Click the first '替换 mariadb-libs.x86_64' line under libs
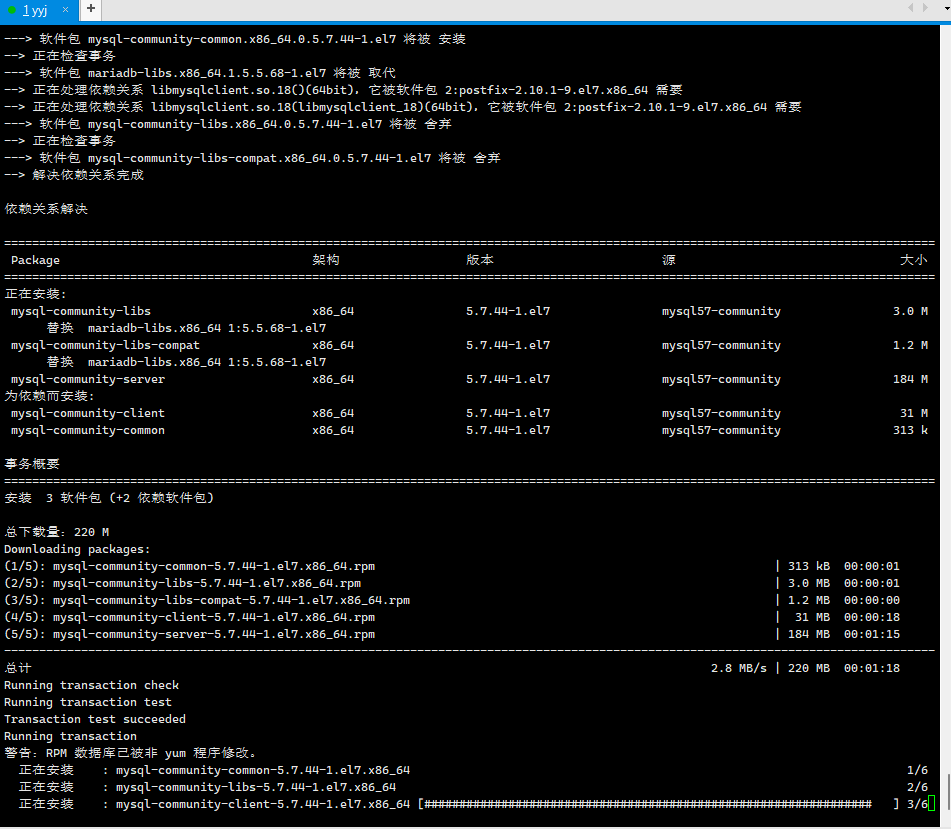Image resolution: width=951 pixels, height=829 pixels. [186, 328]
